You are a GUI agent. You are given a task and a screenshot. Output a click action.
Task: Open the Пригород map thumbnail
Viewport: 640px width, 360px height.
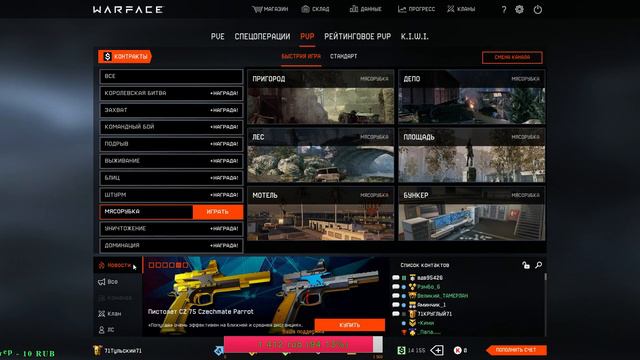320,97
